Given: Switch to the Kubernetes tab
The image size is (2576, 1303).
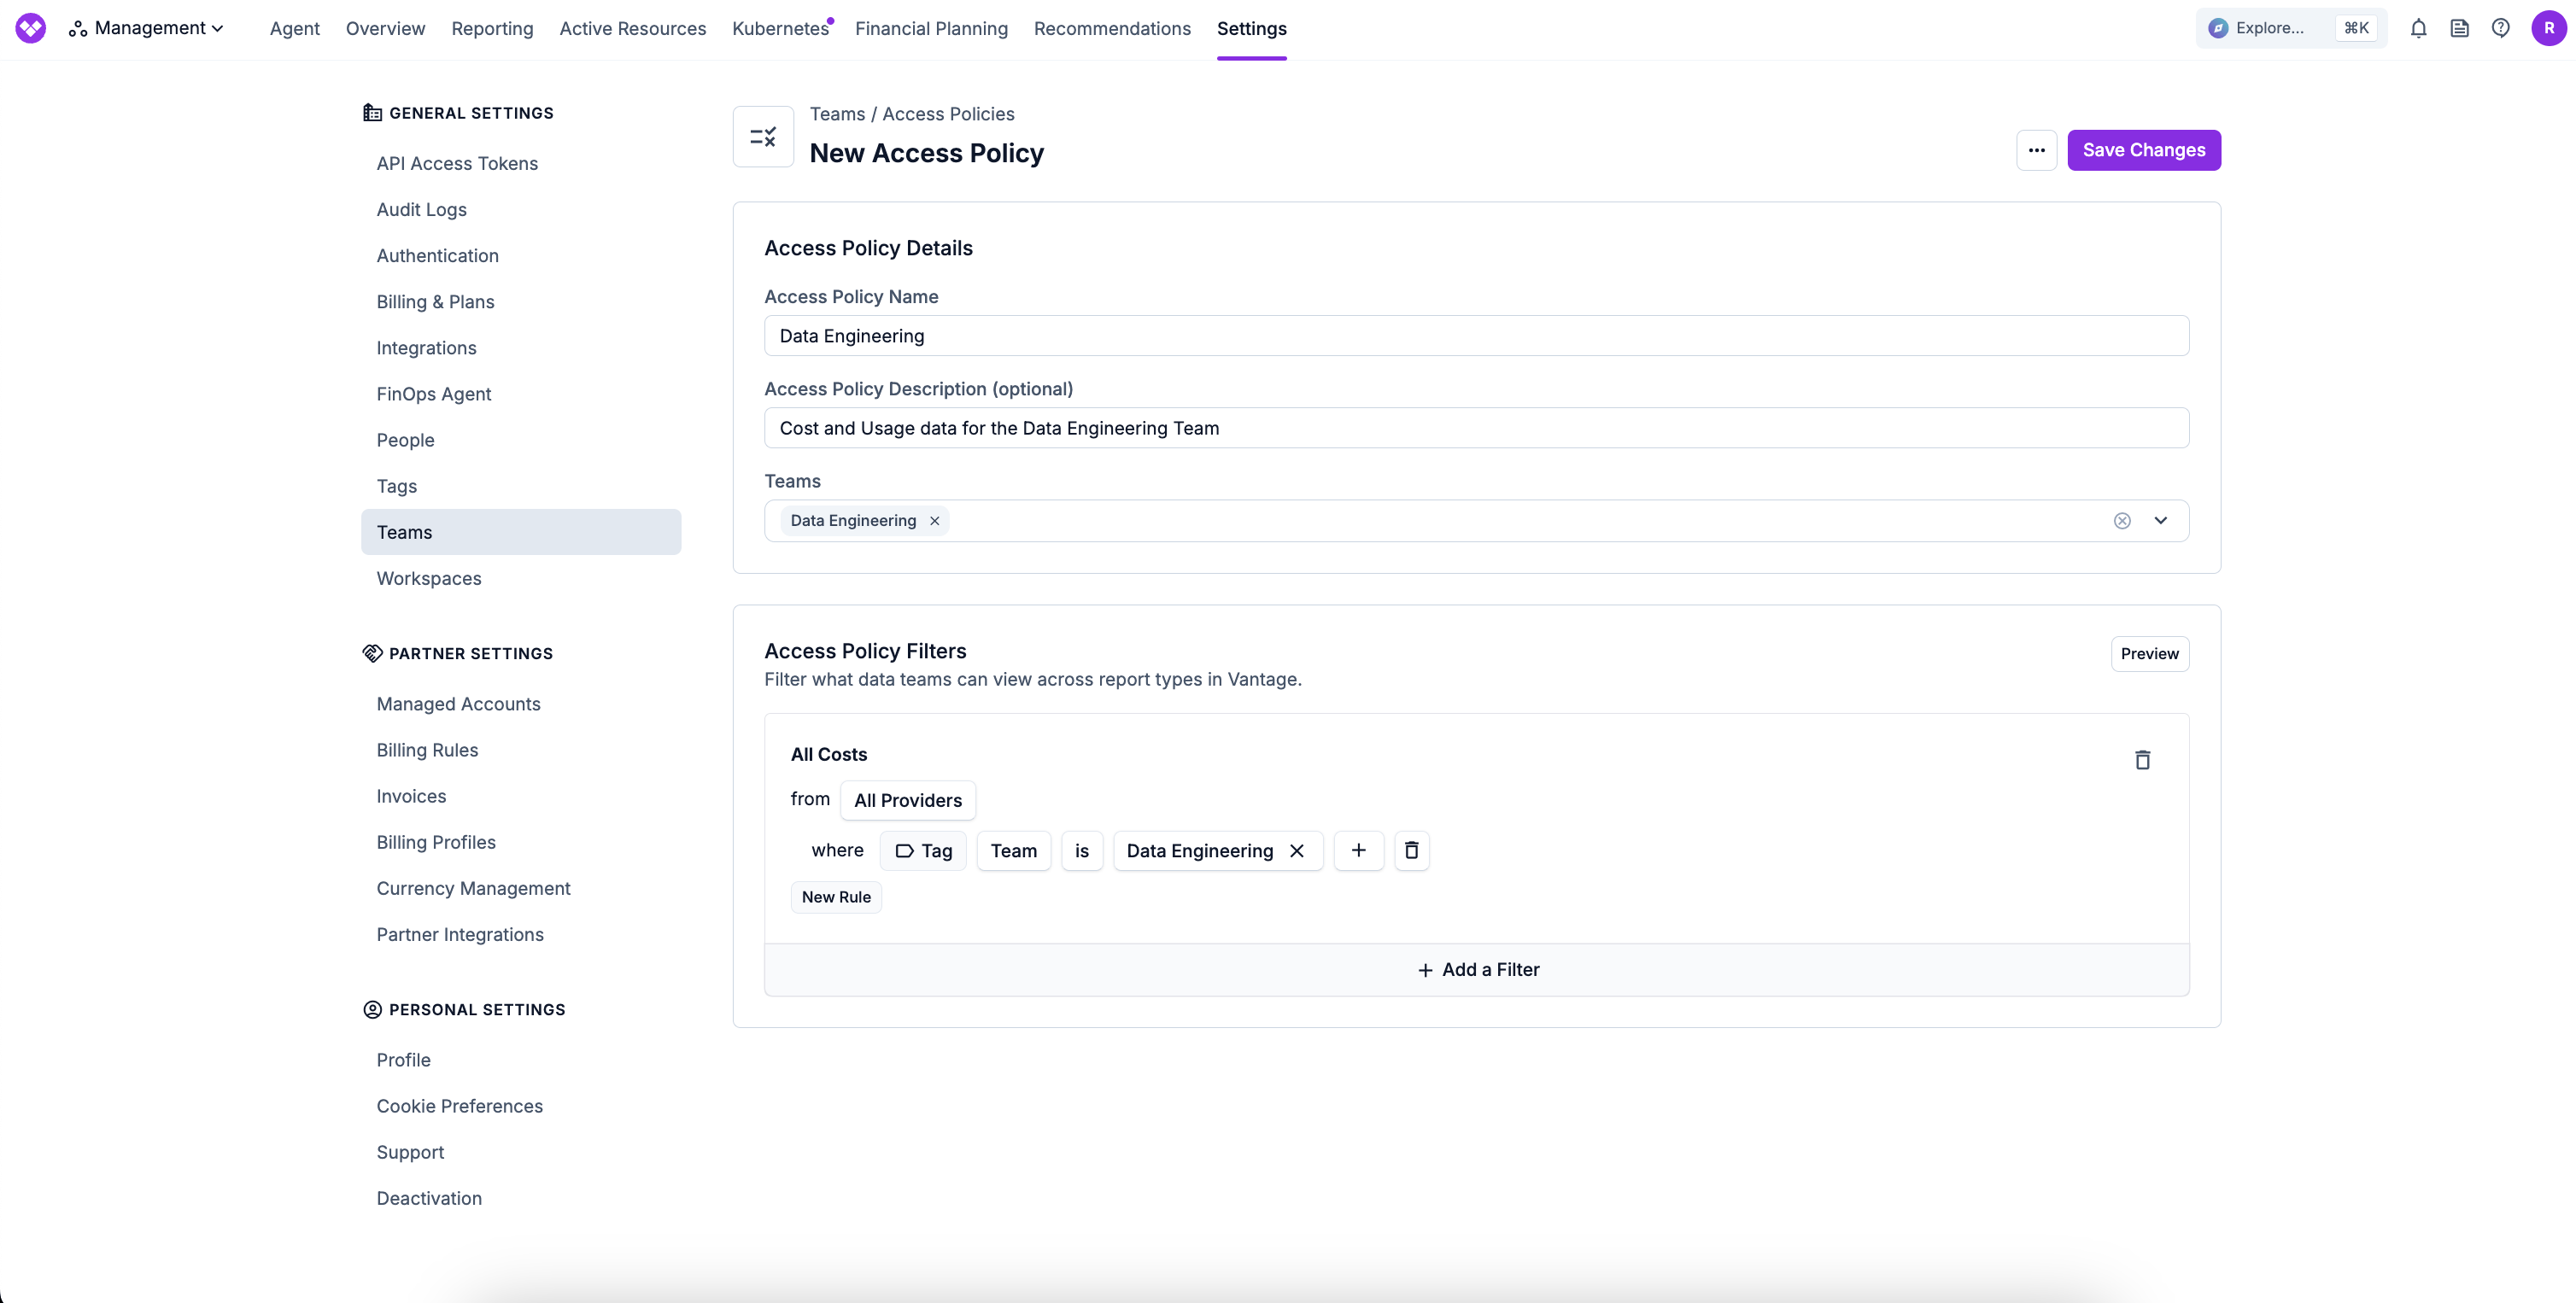Looking at the screenshot, I should pos(780,28).
